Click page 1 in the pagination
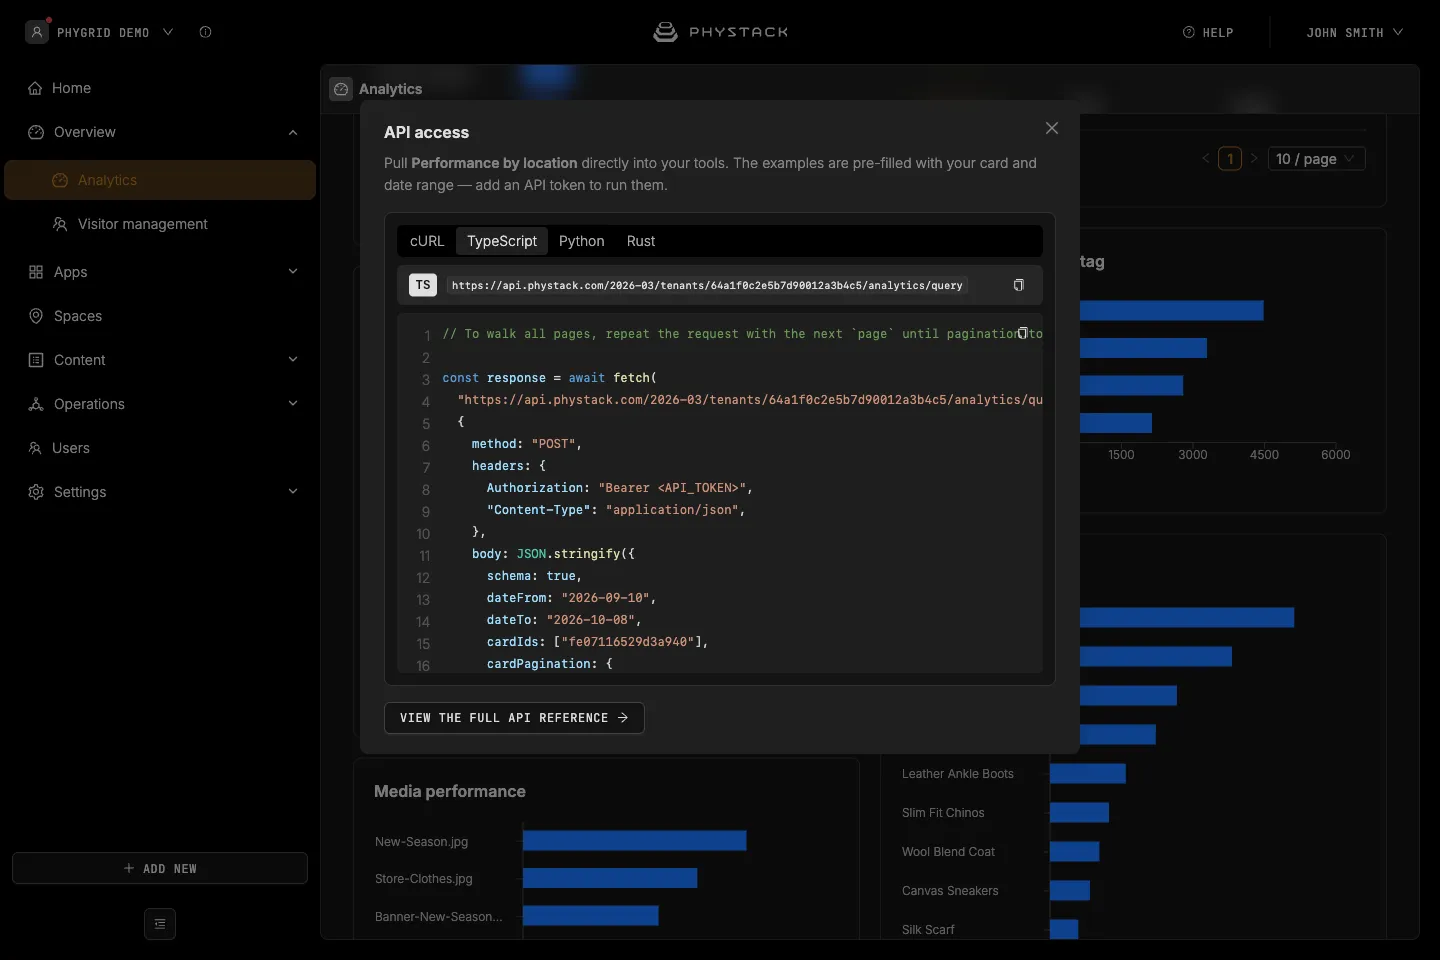1440x960 pixels. [x=1230, y=159]
